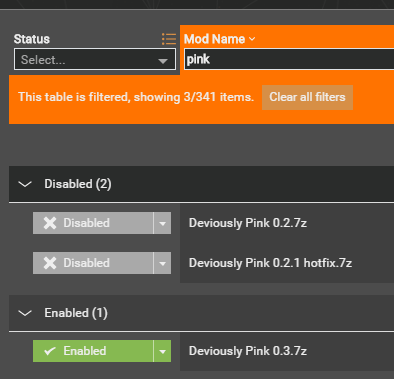
Task: Open status arrow menu for Deviously Pink 0.2.1 hotfix
Action: point(162,263)
